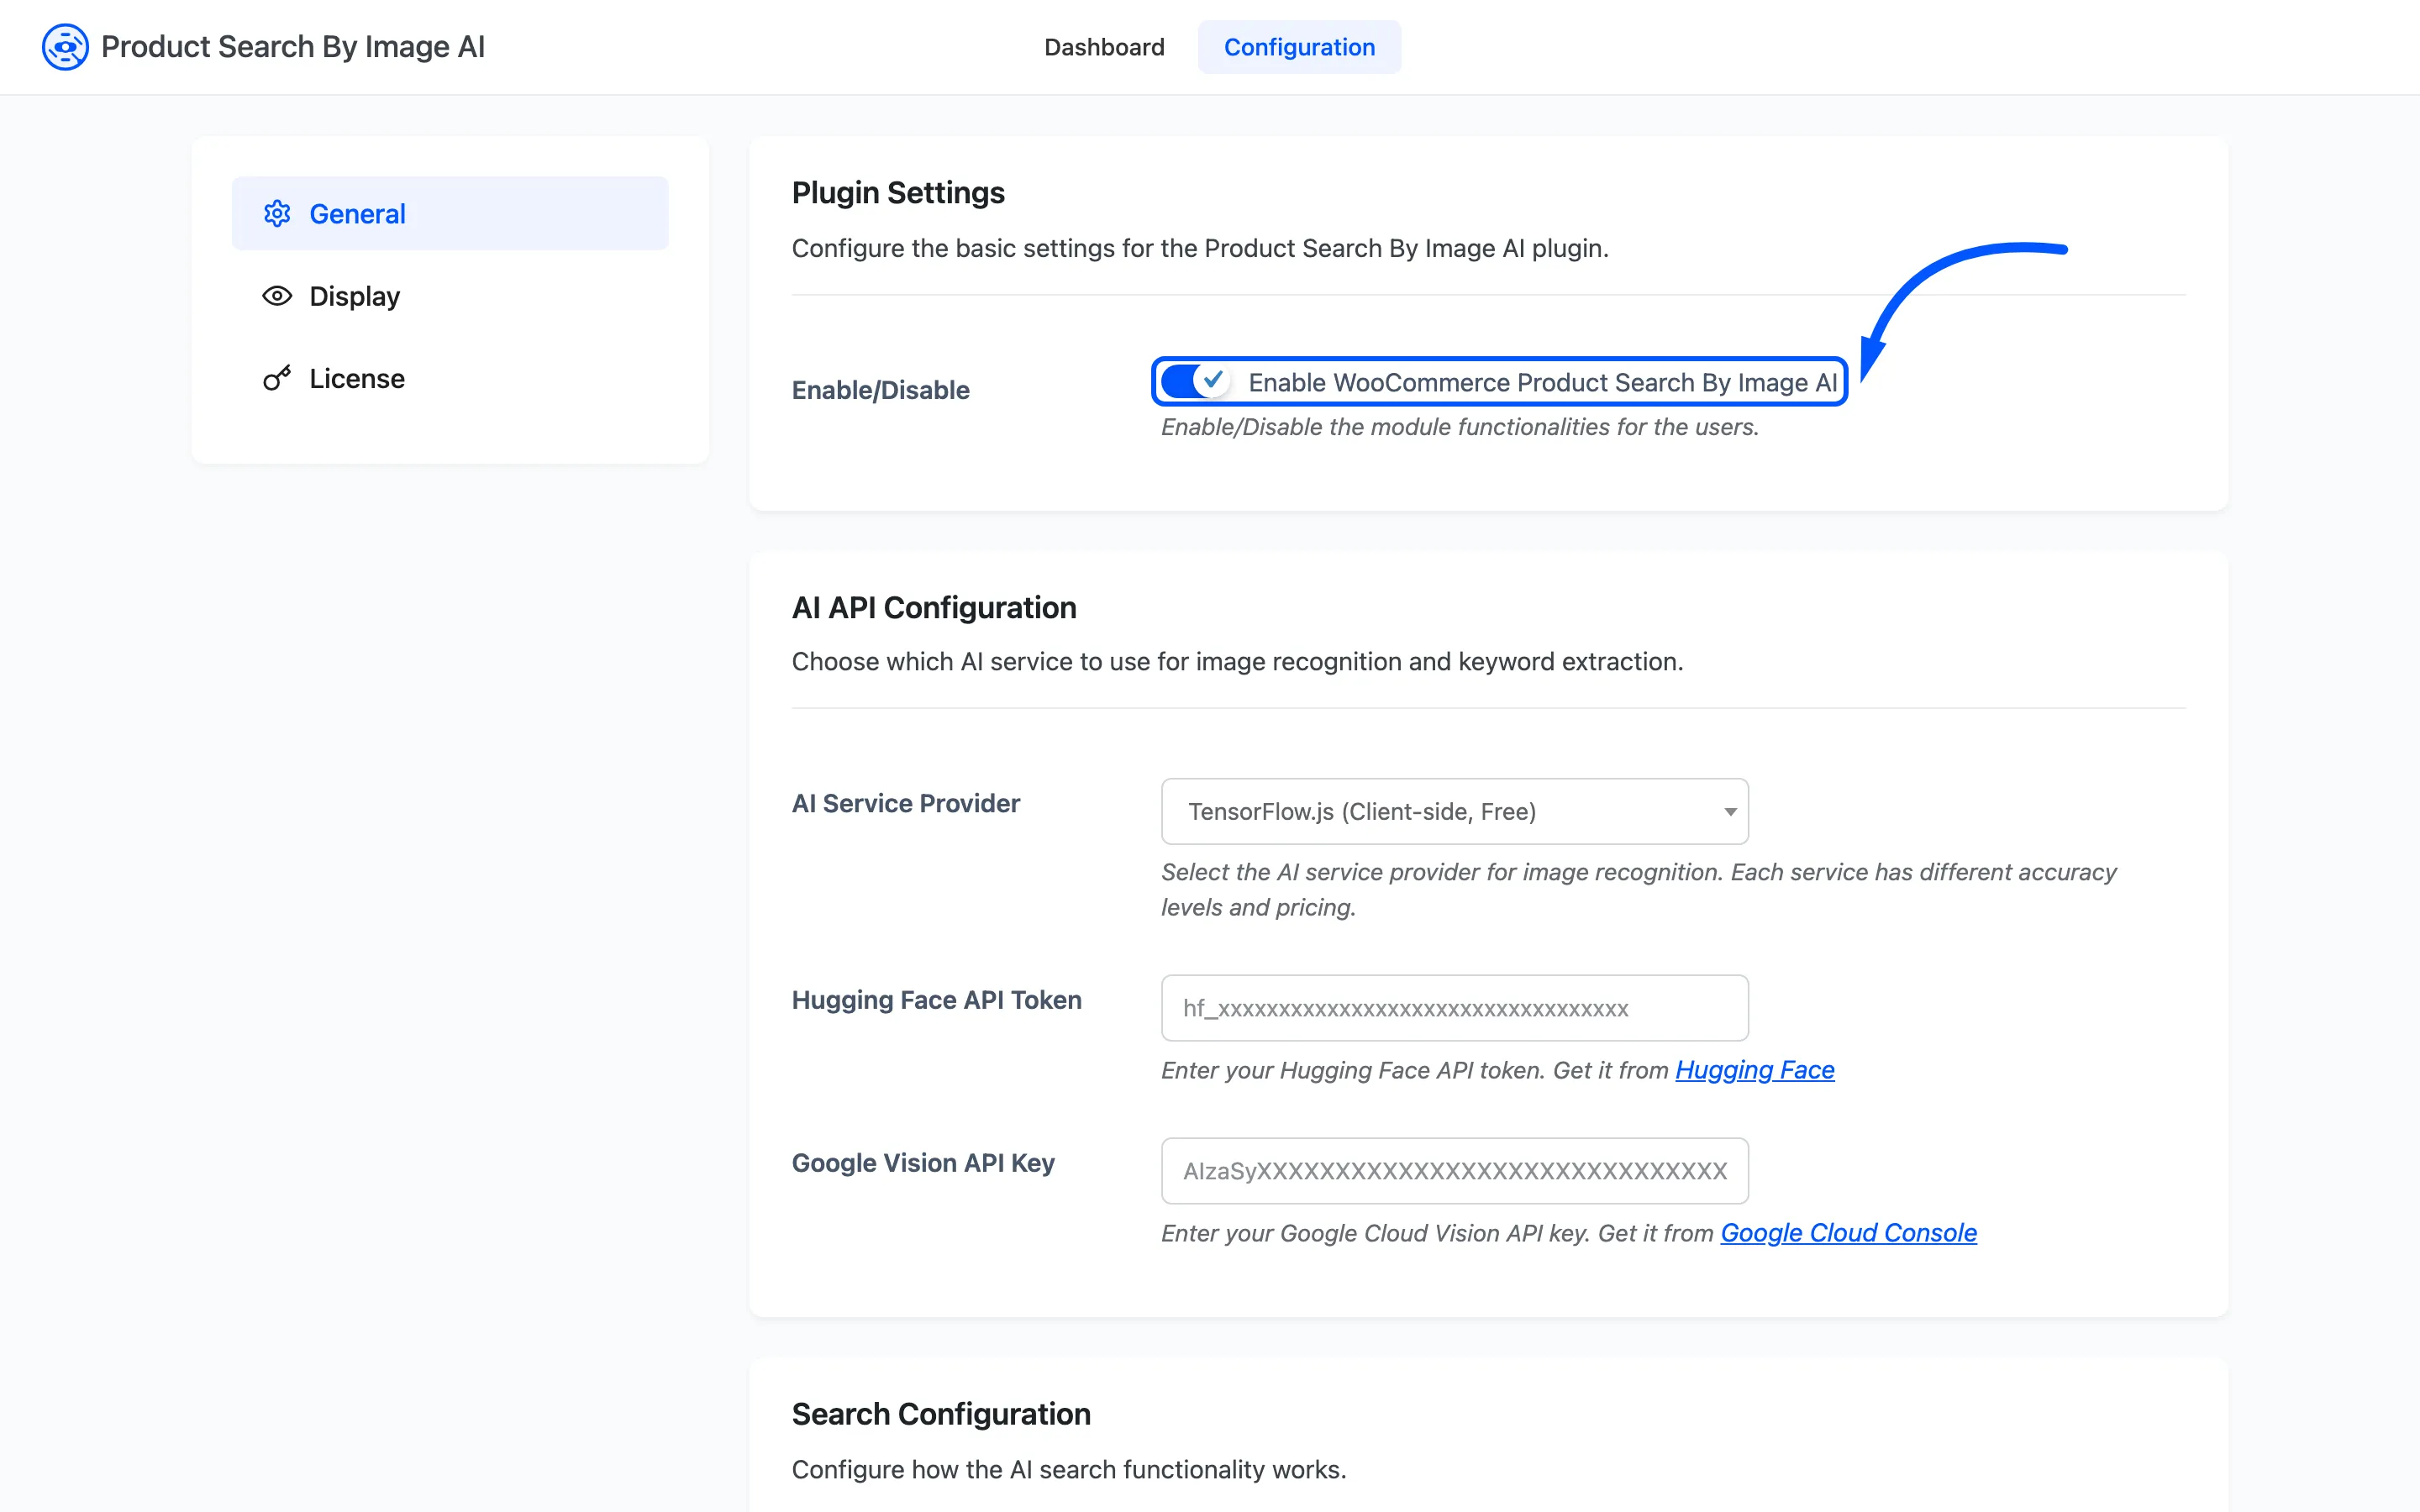Click 'Configure the basic settings' description text
Image resolution: width=2420 pixels, height=1512 pixels.
coord(1200,248)
